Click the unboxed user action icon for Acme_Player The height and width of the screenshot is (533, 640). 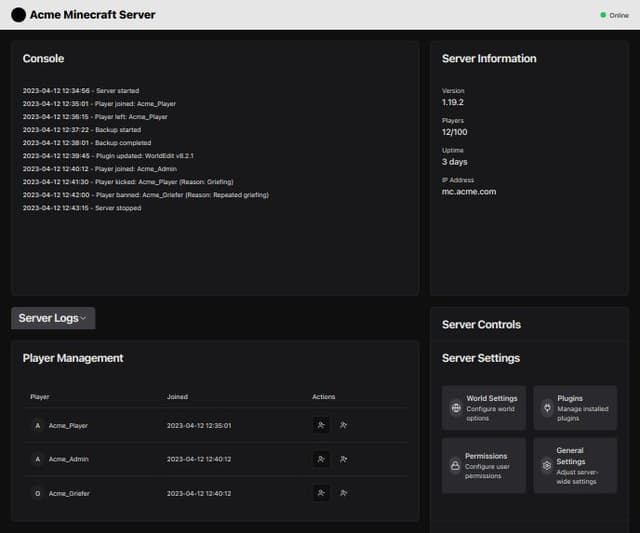tap(344, 425)
